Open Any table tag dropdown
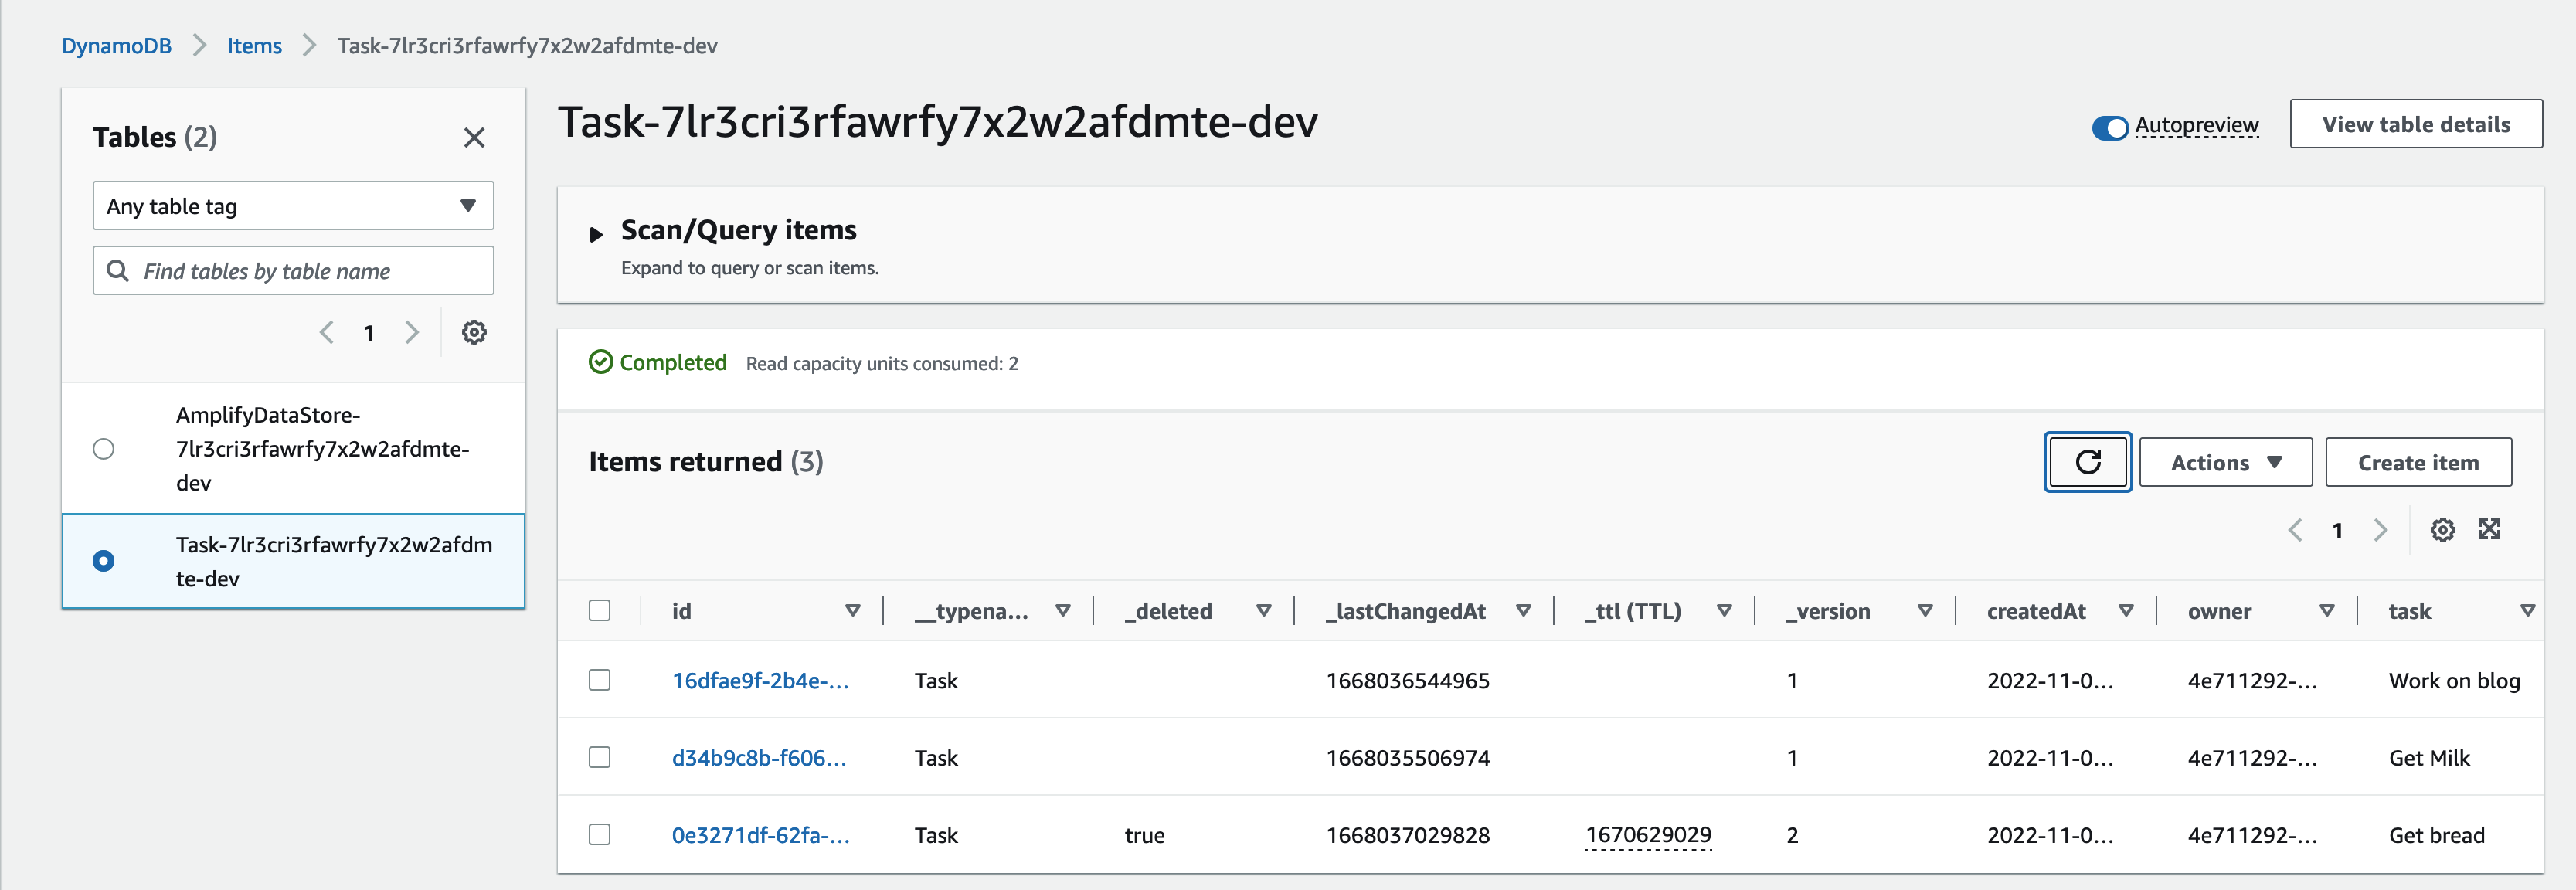Viewport: 2576px width, 890px height. point(293,206)
